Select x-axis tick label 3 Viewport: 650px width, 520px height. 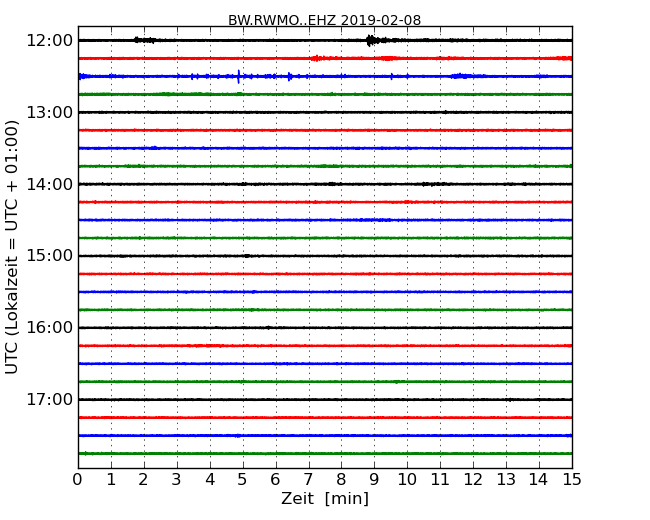click(177, 480)
